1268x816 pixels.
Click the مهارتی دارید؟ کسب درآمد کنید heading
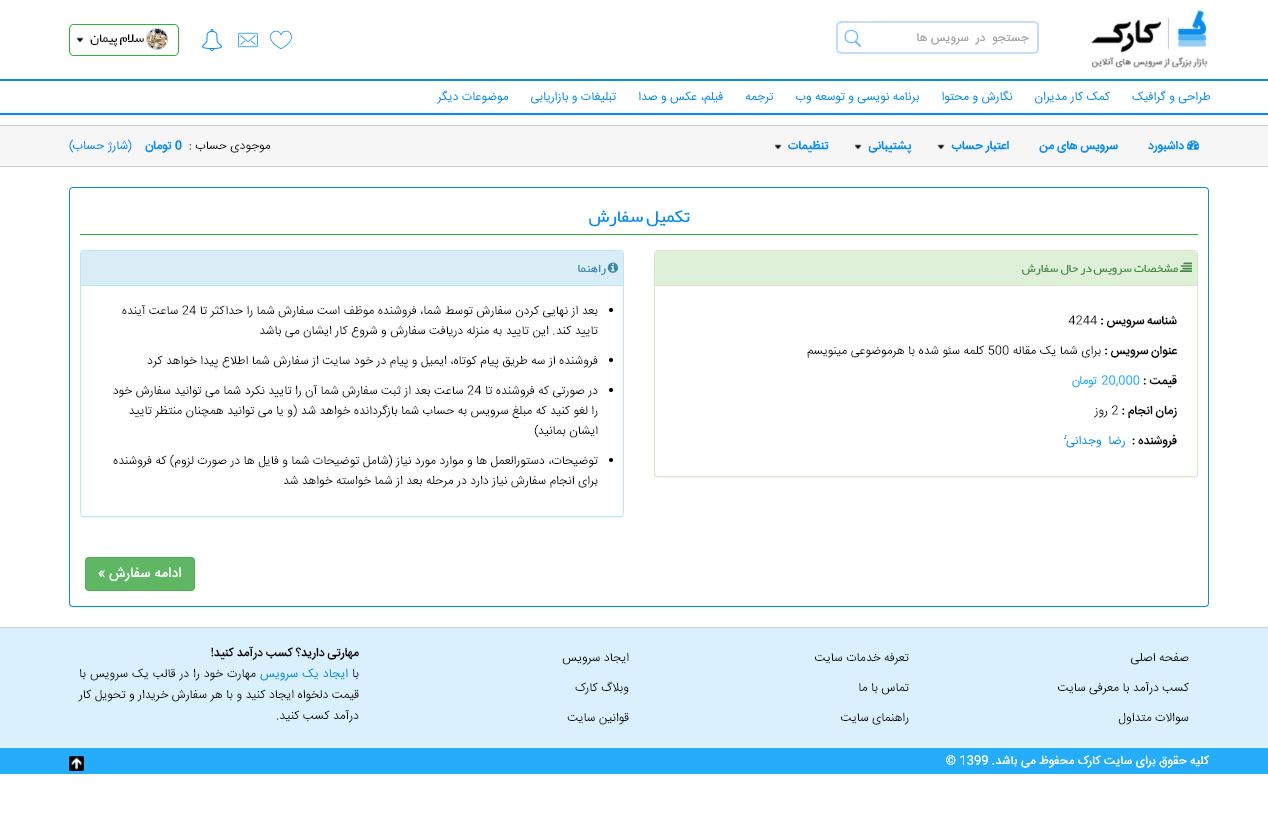pos(285,653)
